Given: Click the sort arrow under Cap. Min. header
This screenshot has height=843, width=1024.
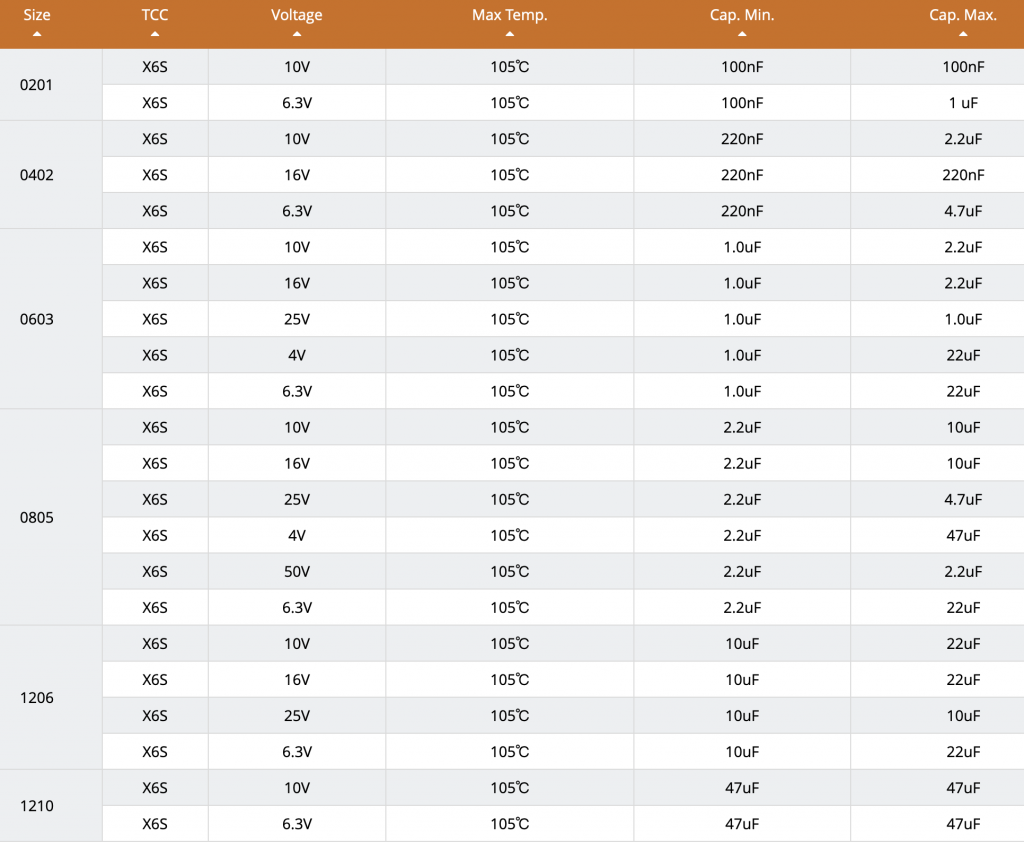Looking at the screenshot, I should [742, 34].
